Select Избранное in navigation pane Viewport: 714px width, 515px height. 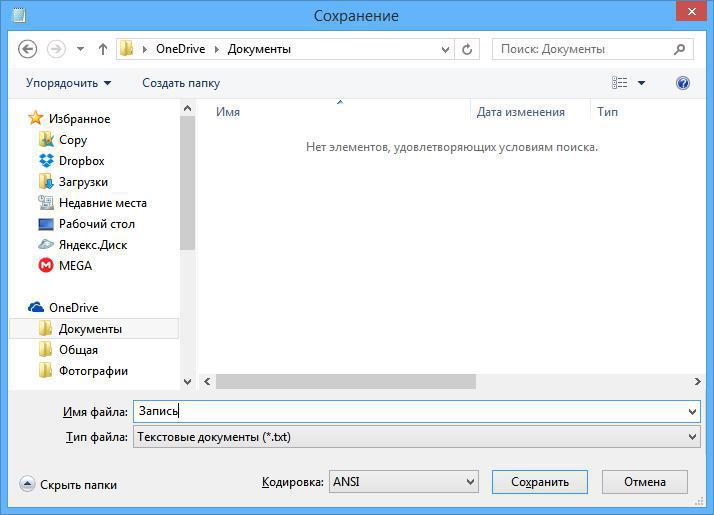[80, 119]
